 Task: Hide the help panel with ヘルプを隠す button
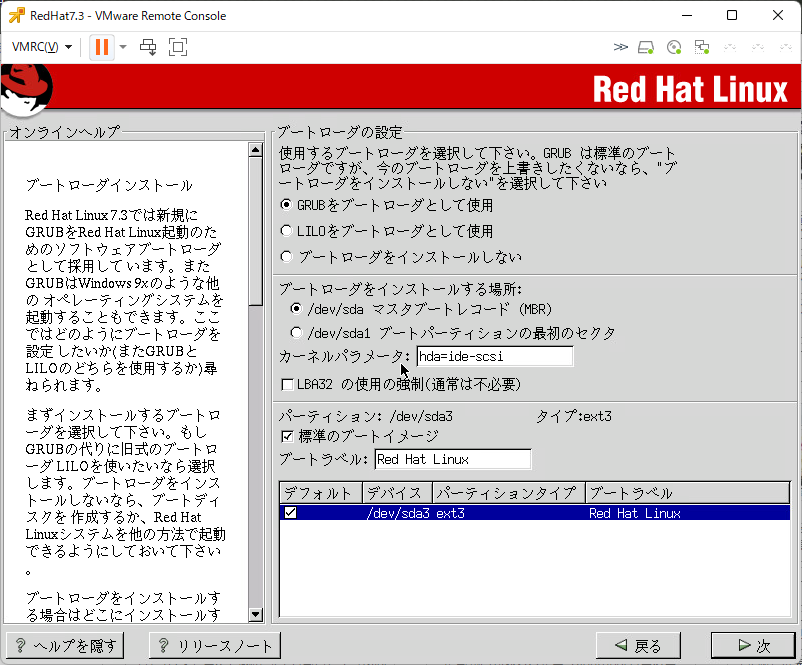tap(65, 646)
